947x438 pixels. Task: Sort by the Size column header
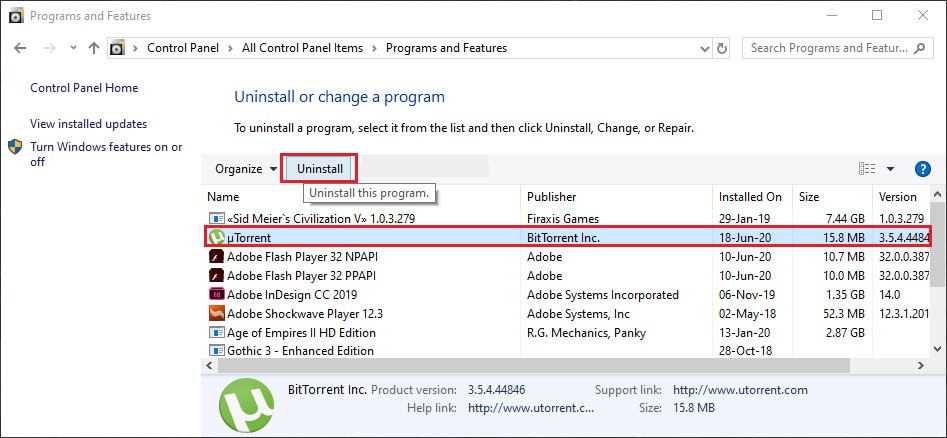809,196
